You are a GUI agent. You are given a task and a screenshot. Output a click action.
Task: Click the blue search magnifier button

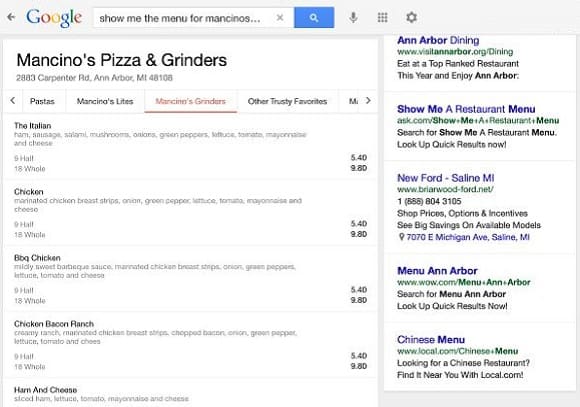click(x=314, y=17)
